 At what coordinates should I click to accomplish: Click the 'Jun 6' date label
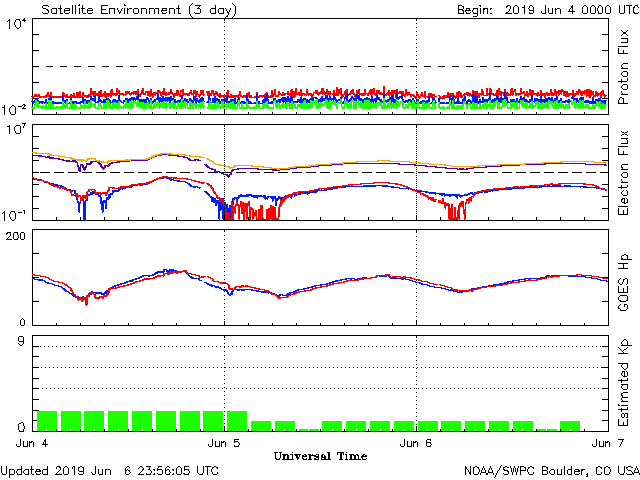click(x=416, y=443)
